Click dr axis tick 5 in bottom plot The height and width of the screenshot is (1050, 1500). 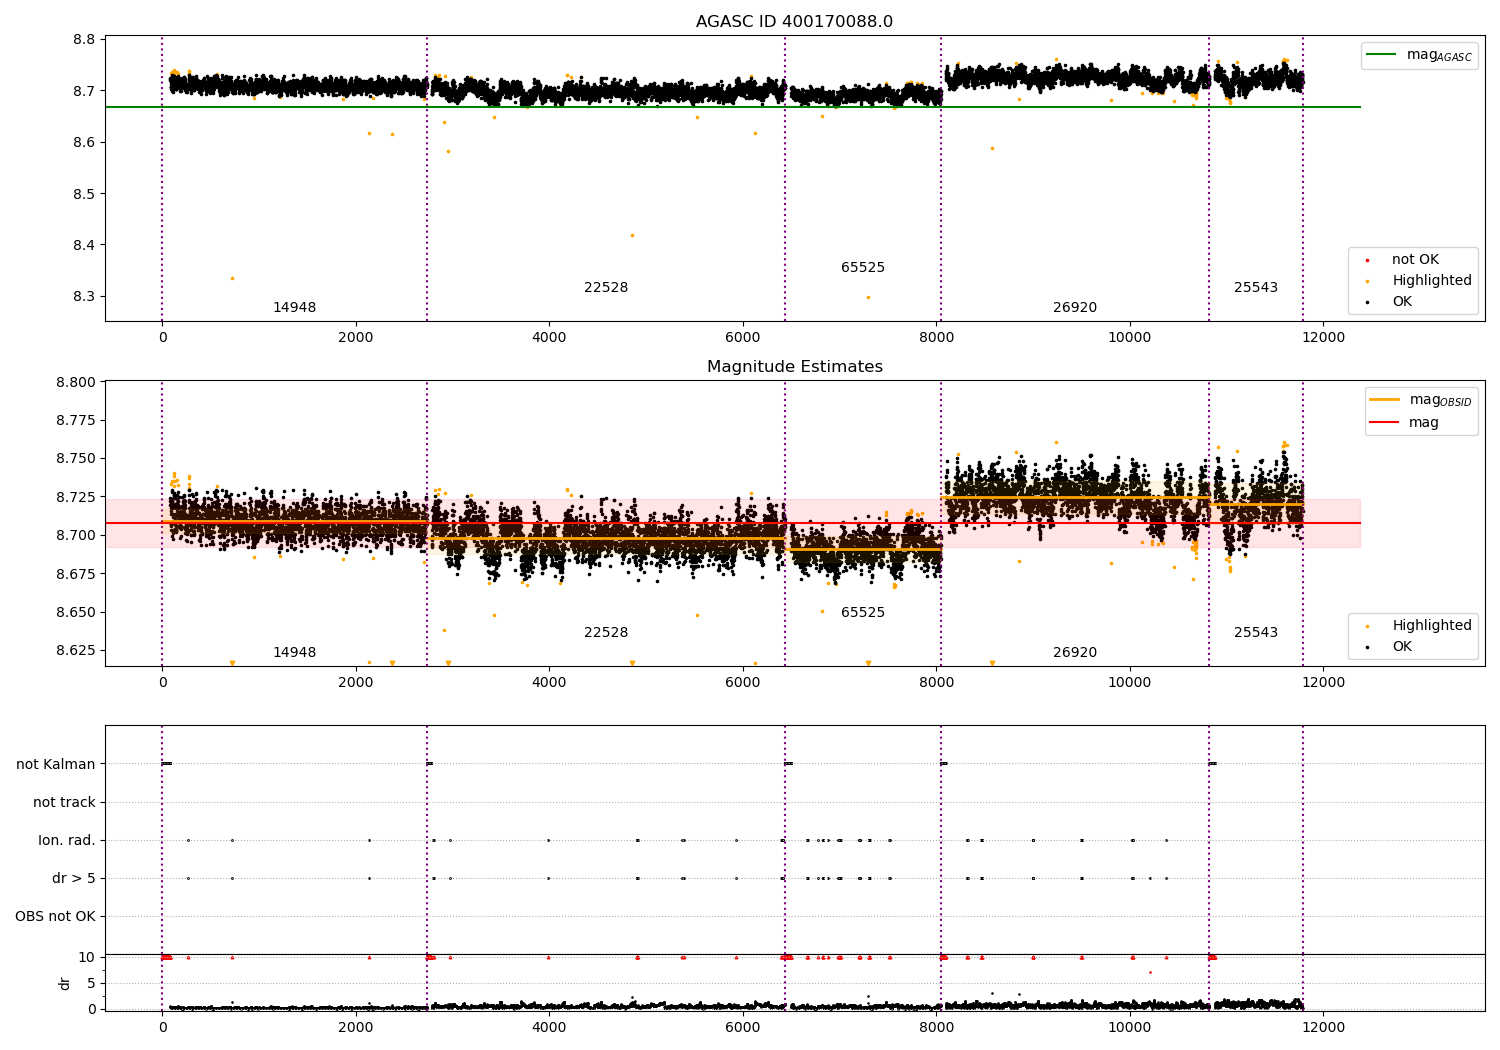click(91, 983)
